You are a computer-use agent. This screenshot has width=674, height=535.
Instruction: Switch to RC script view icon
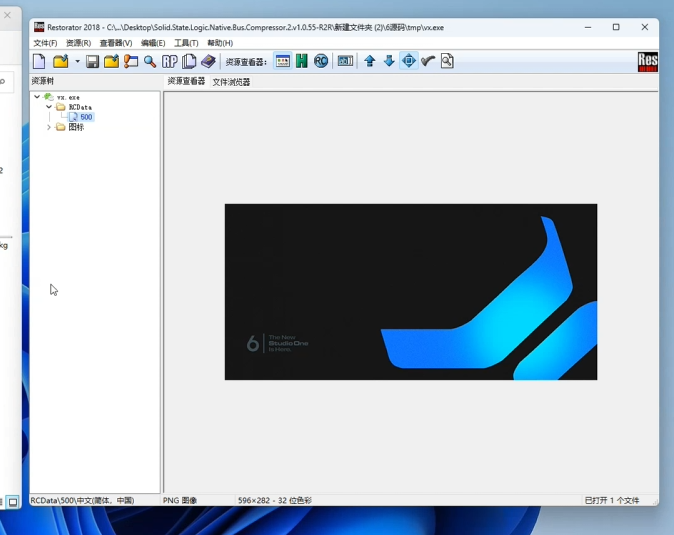tap(321, 61)
